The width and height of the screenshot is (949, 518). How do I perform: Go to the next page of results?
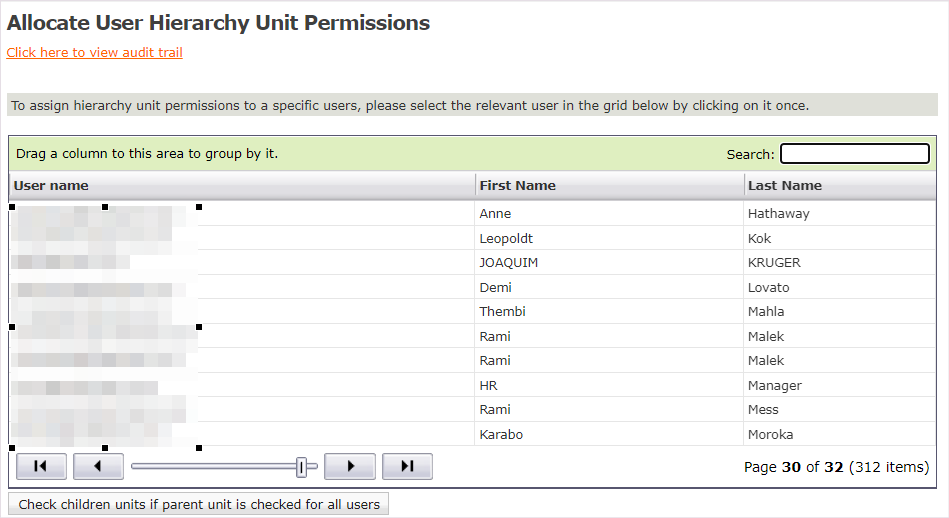(350, 466)
